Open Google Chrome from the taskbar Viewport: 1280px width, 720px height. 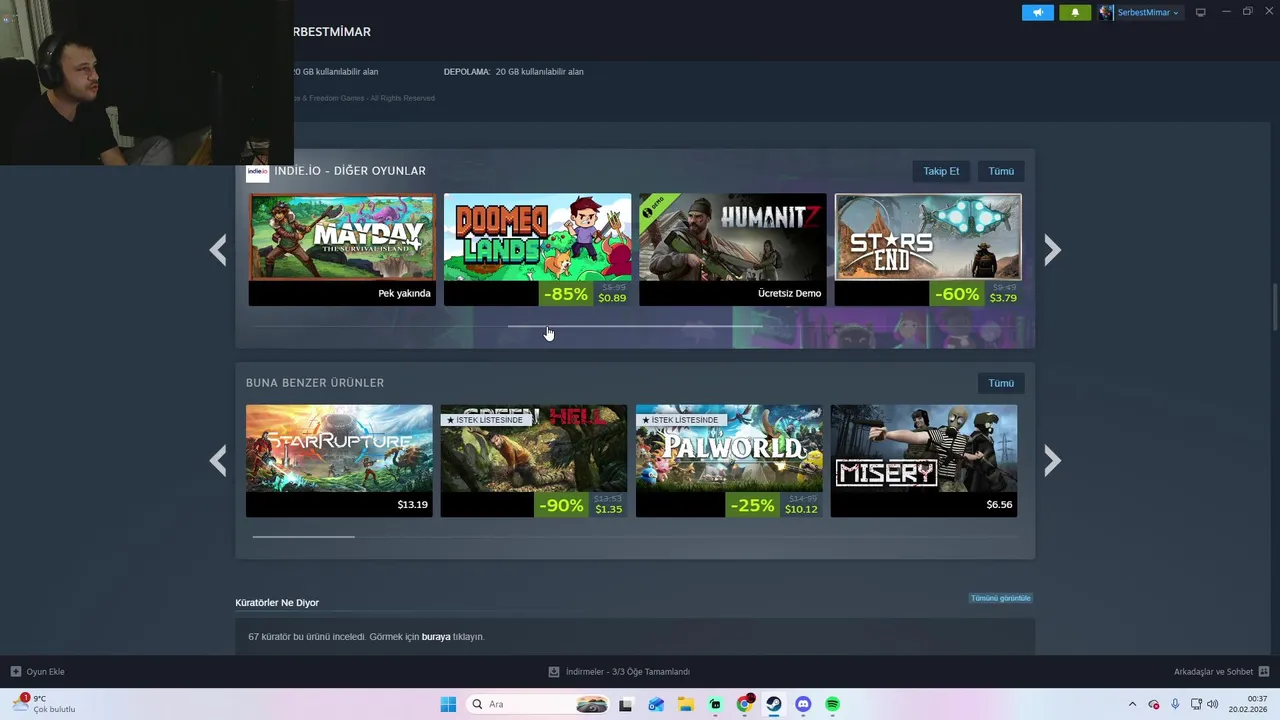click(x=745, y=704)
